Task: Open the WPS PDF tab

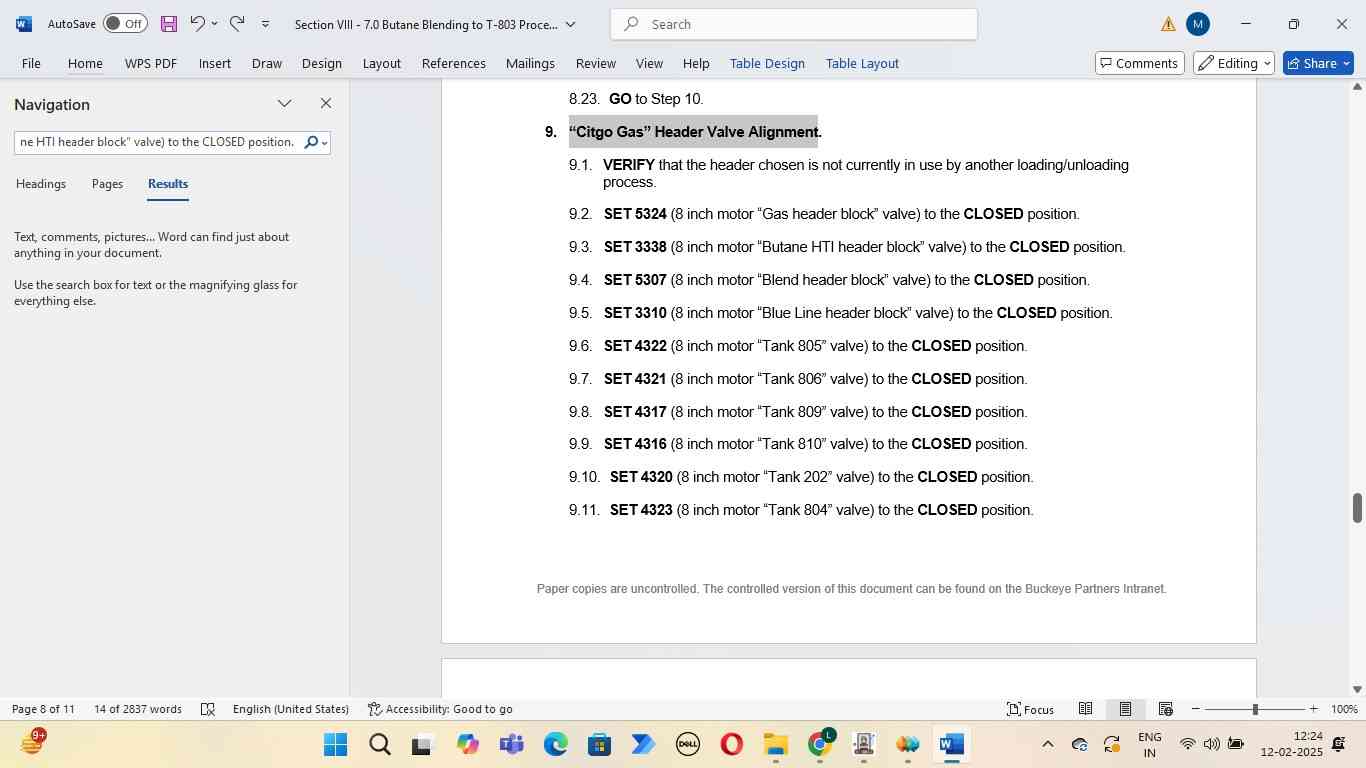Action: tap(151, 63)
